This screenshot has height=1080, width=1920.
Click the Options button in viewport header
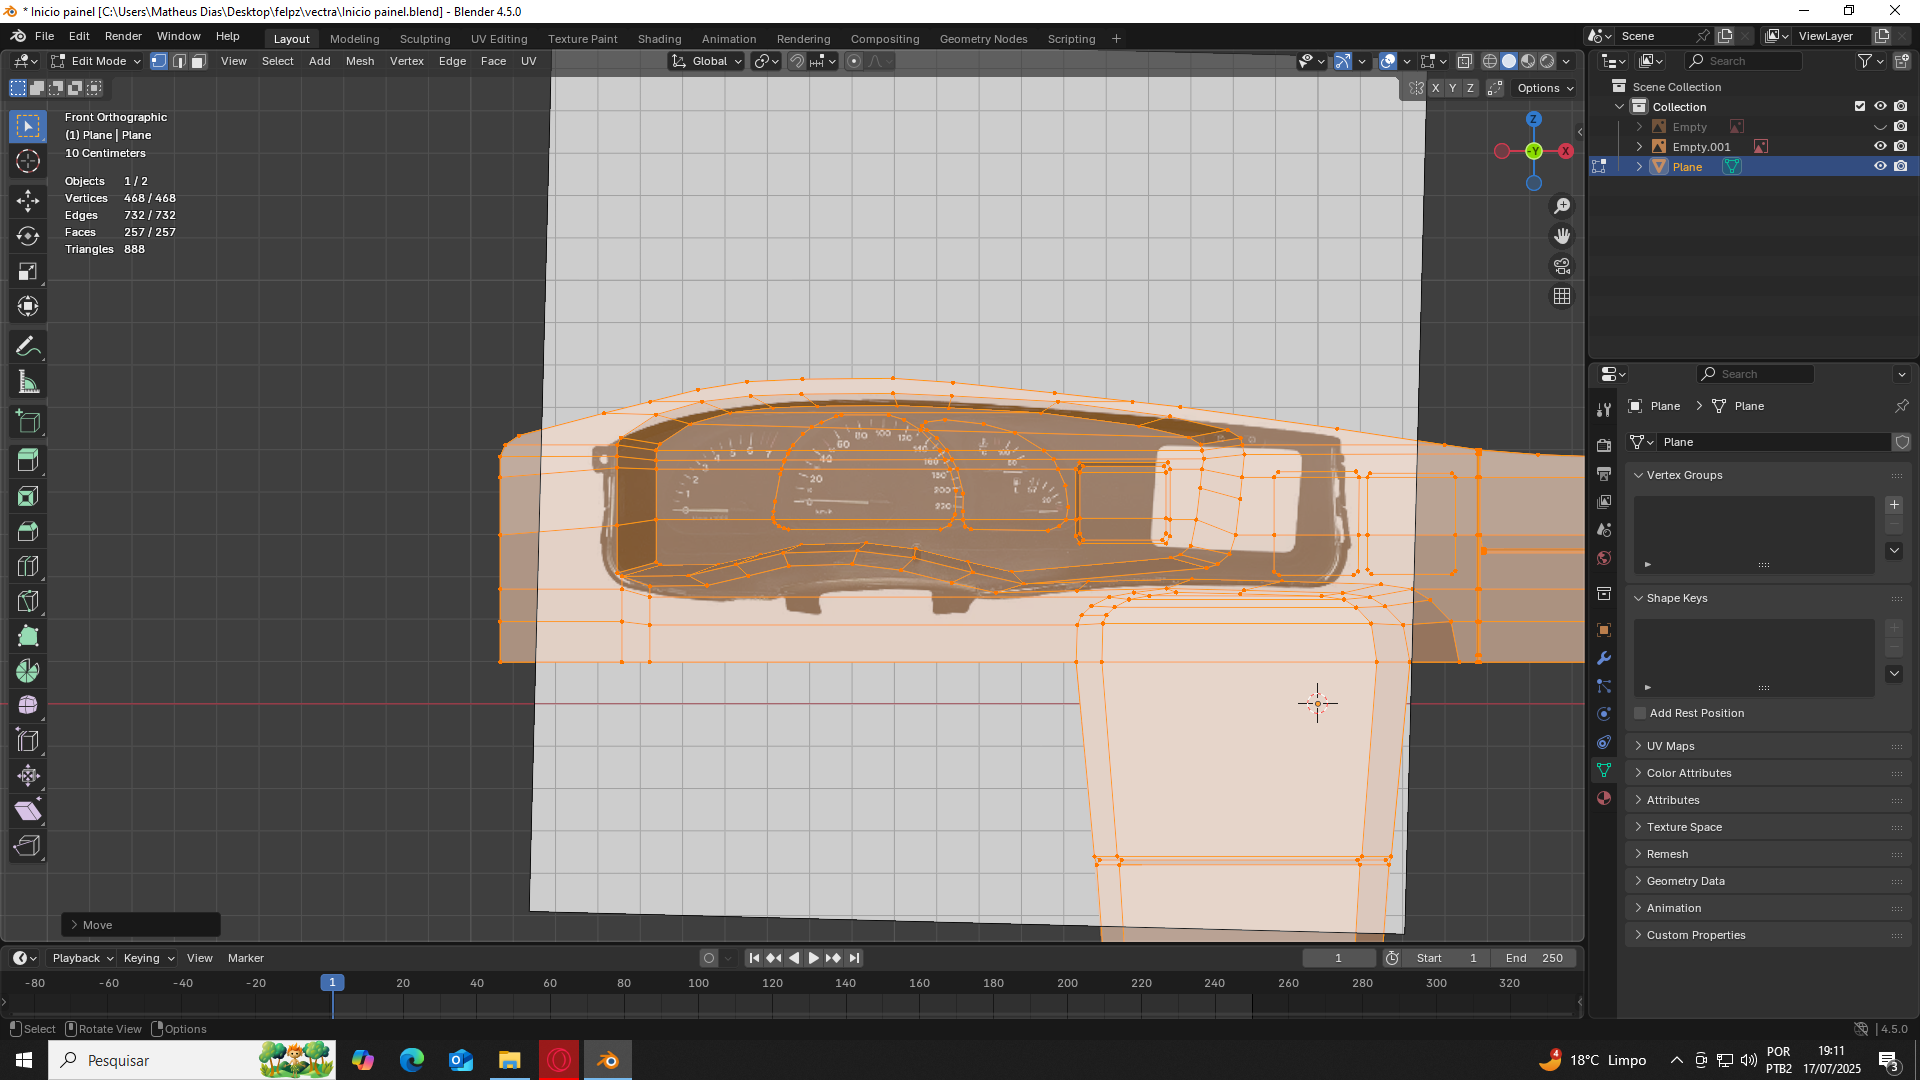(x=1544, y=88)
